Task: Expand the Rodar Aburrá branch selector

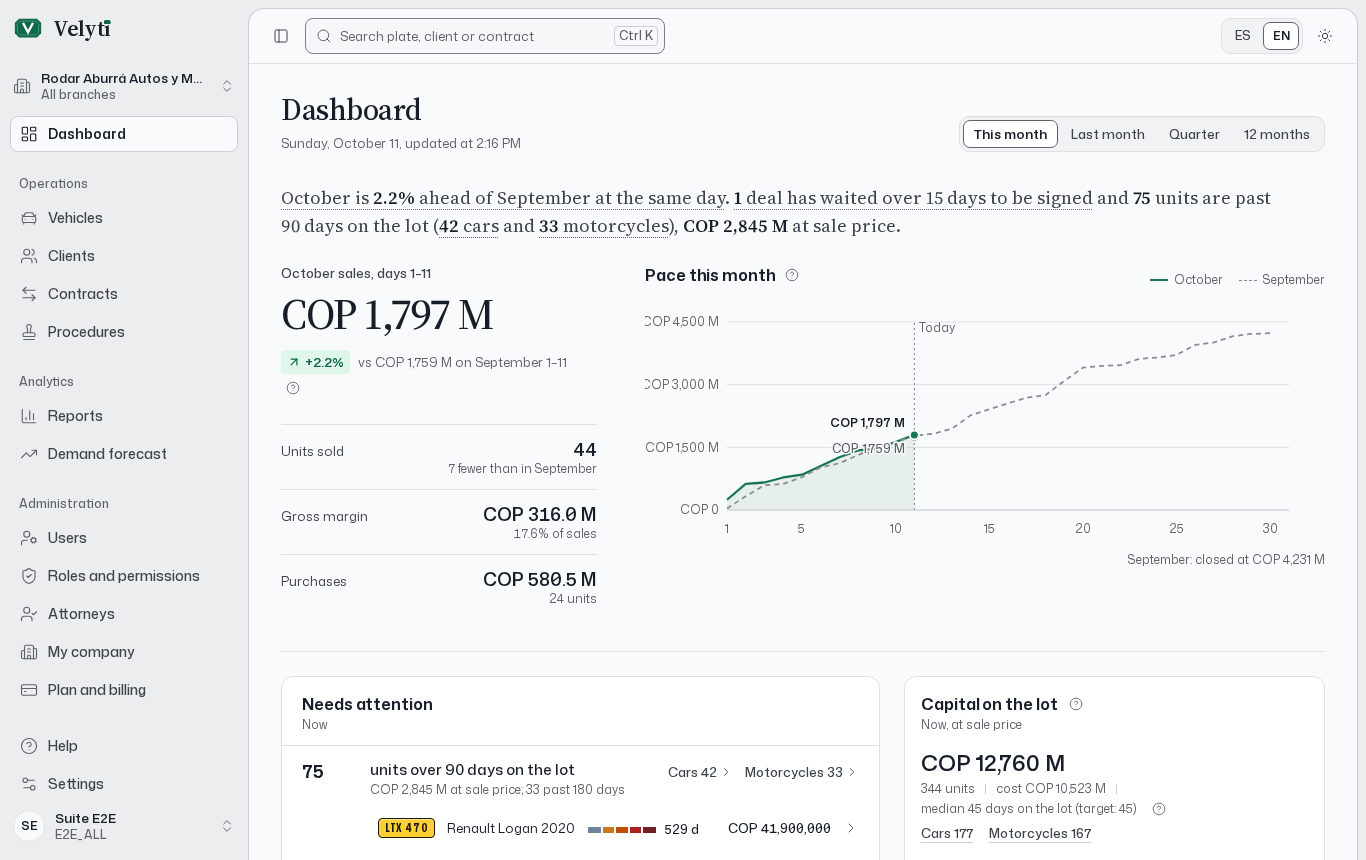Action: [x=124, y=86]
